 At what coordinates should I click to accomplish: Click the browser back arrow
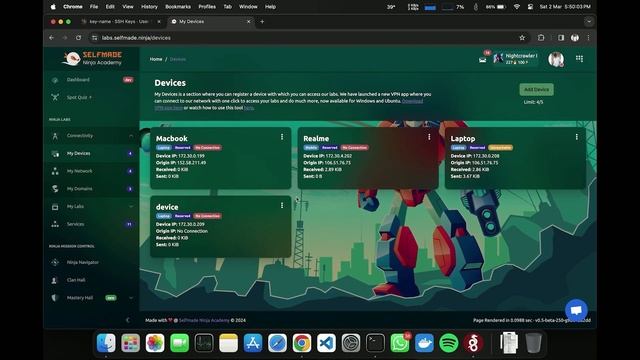[x=51, y=38]
